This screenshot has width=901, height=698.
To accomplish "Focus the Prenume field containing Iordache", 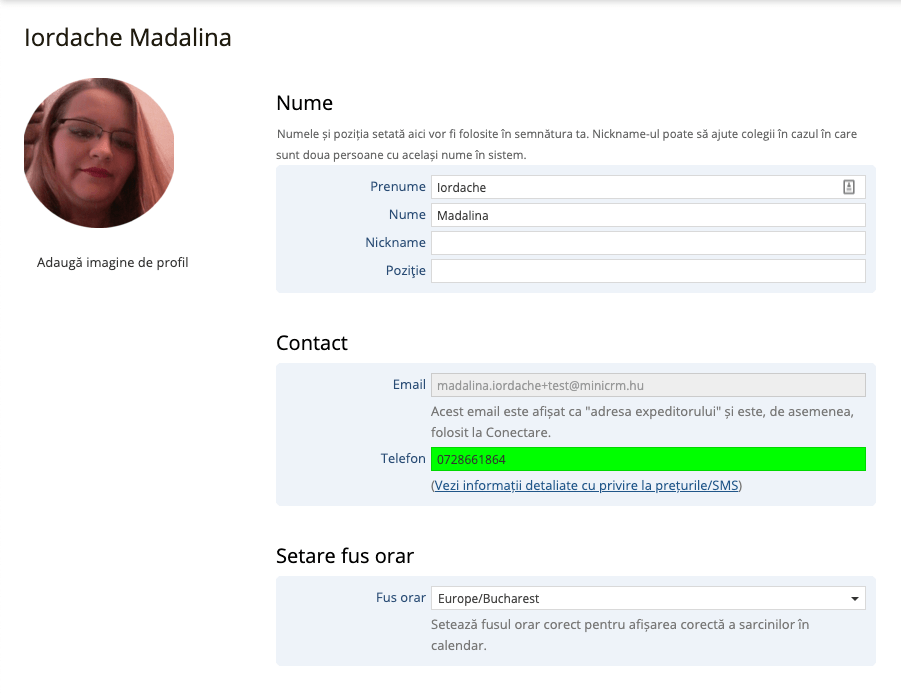I will pos(648,187).
